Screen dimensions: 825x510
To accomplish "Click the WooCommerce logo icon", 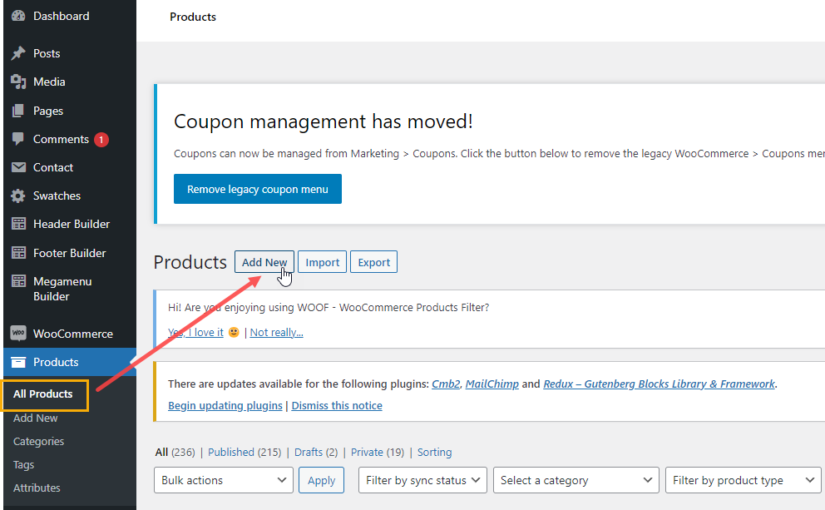I will pos(18,334).
